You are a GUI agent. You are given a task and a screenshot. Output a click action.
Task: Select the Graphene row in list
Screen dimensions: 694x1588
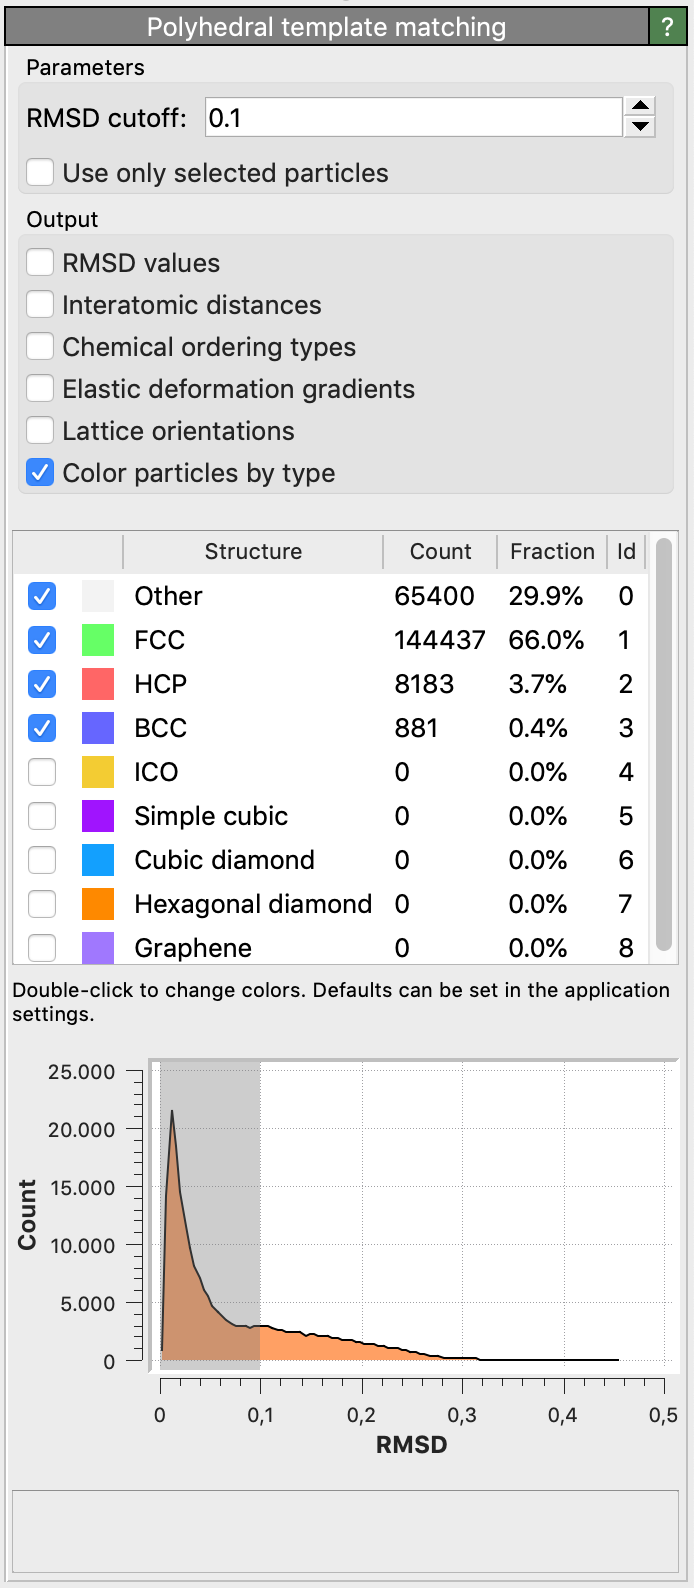[x=193, y=948]
